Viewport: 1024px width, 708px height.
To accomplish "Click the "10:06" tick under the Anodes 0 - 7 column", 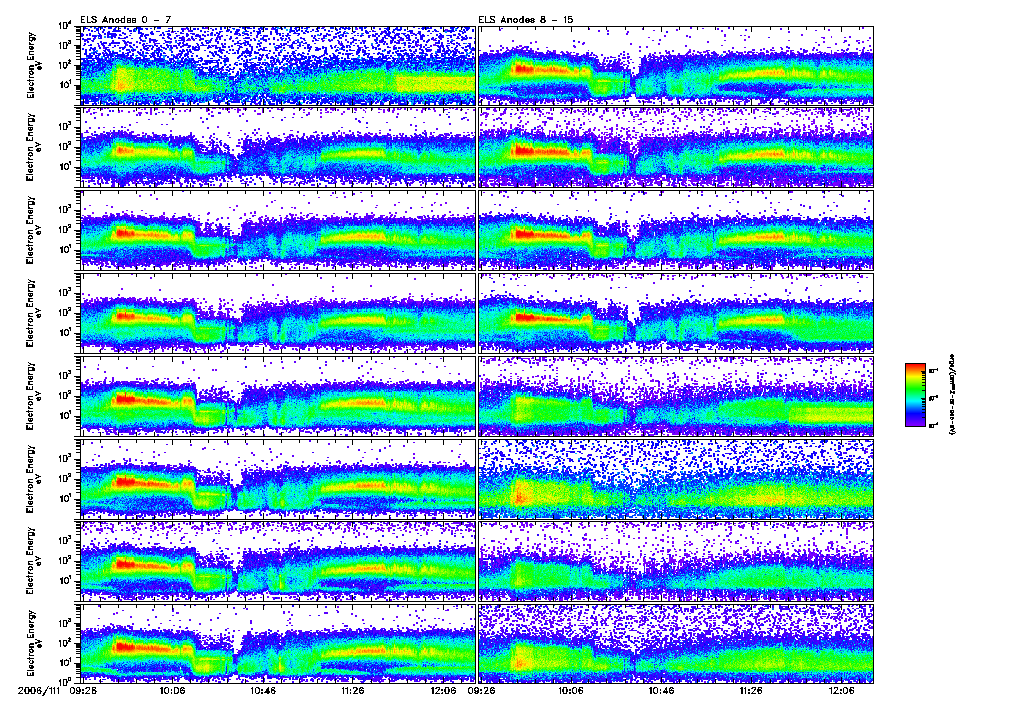I will (172, 690).
